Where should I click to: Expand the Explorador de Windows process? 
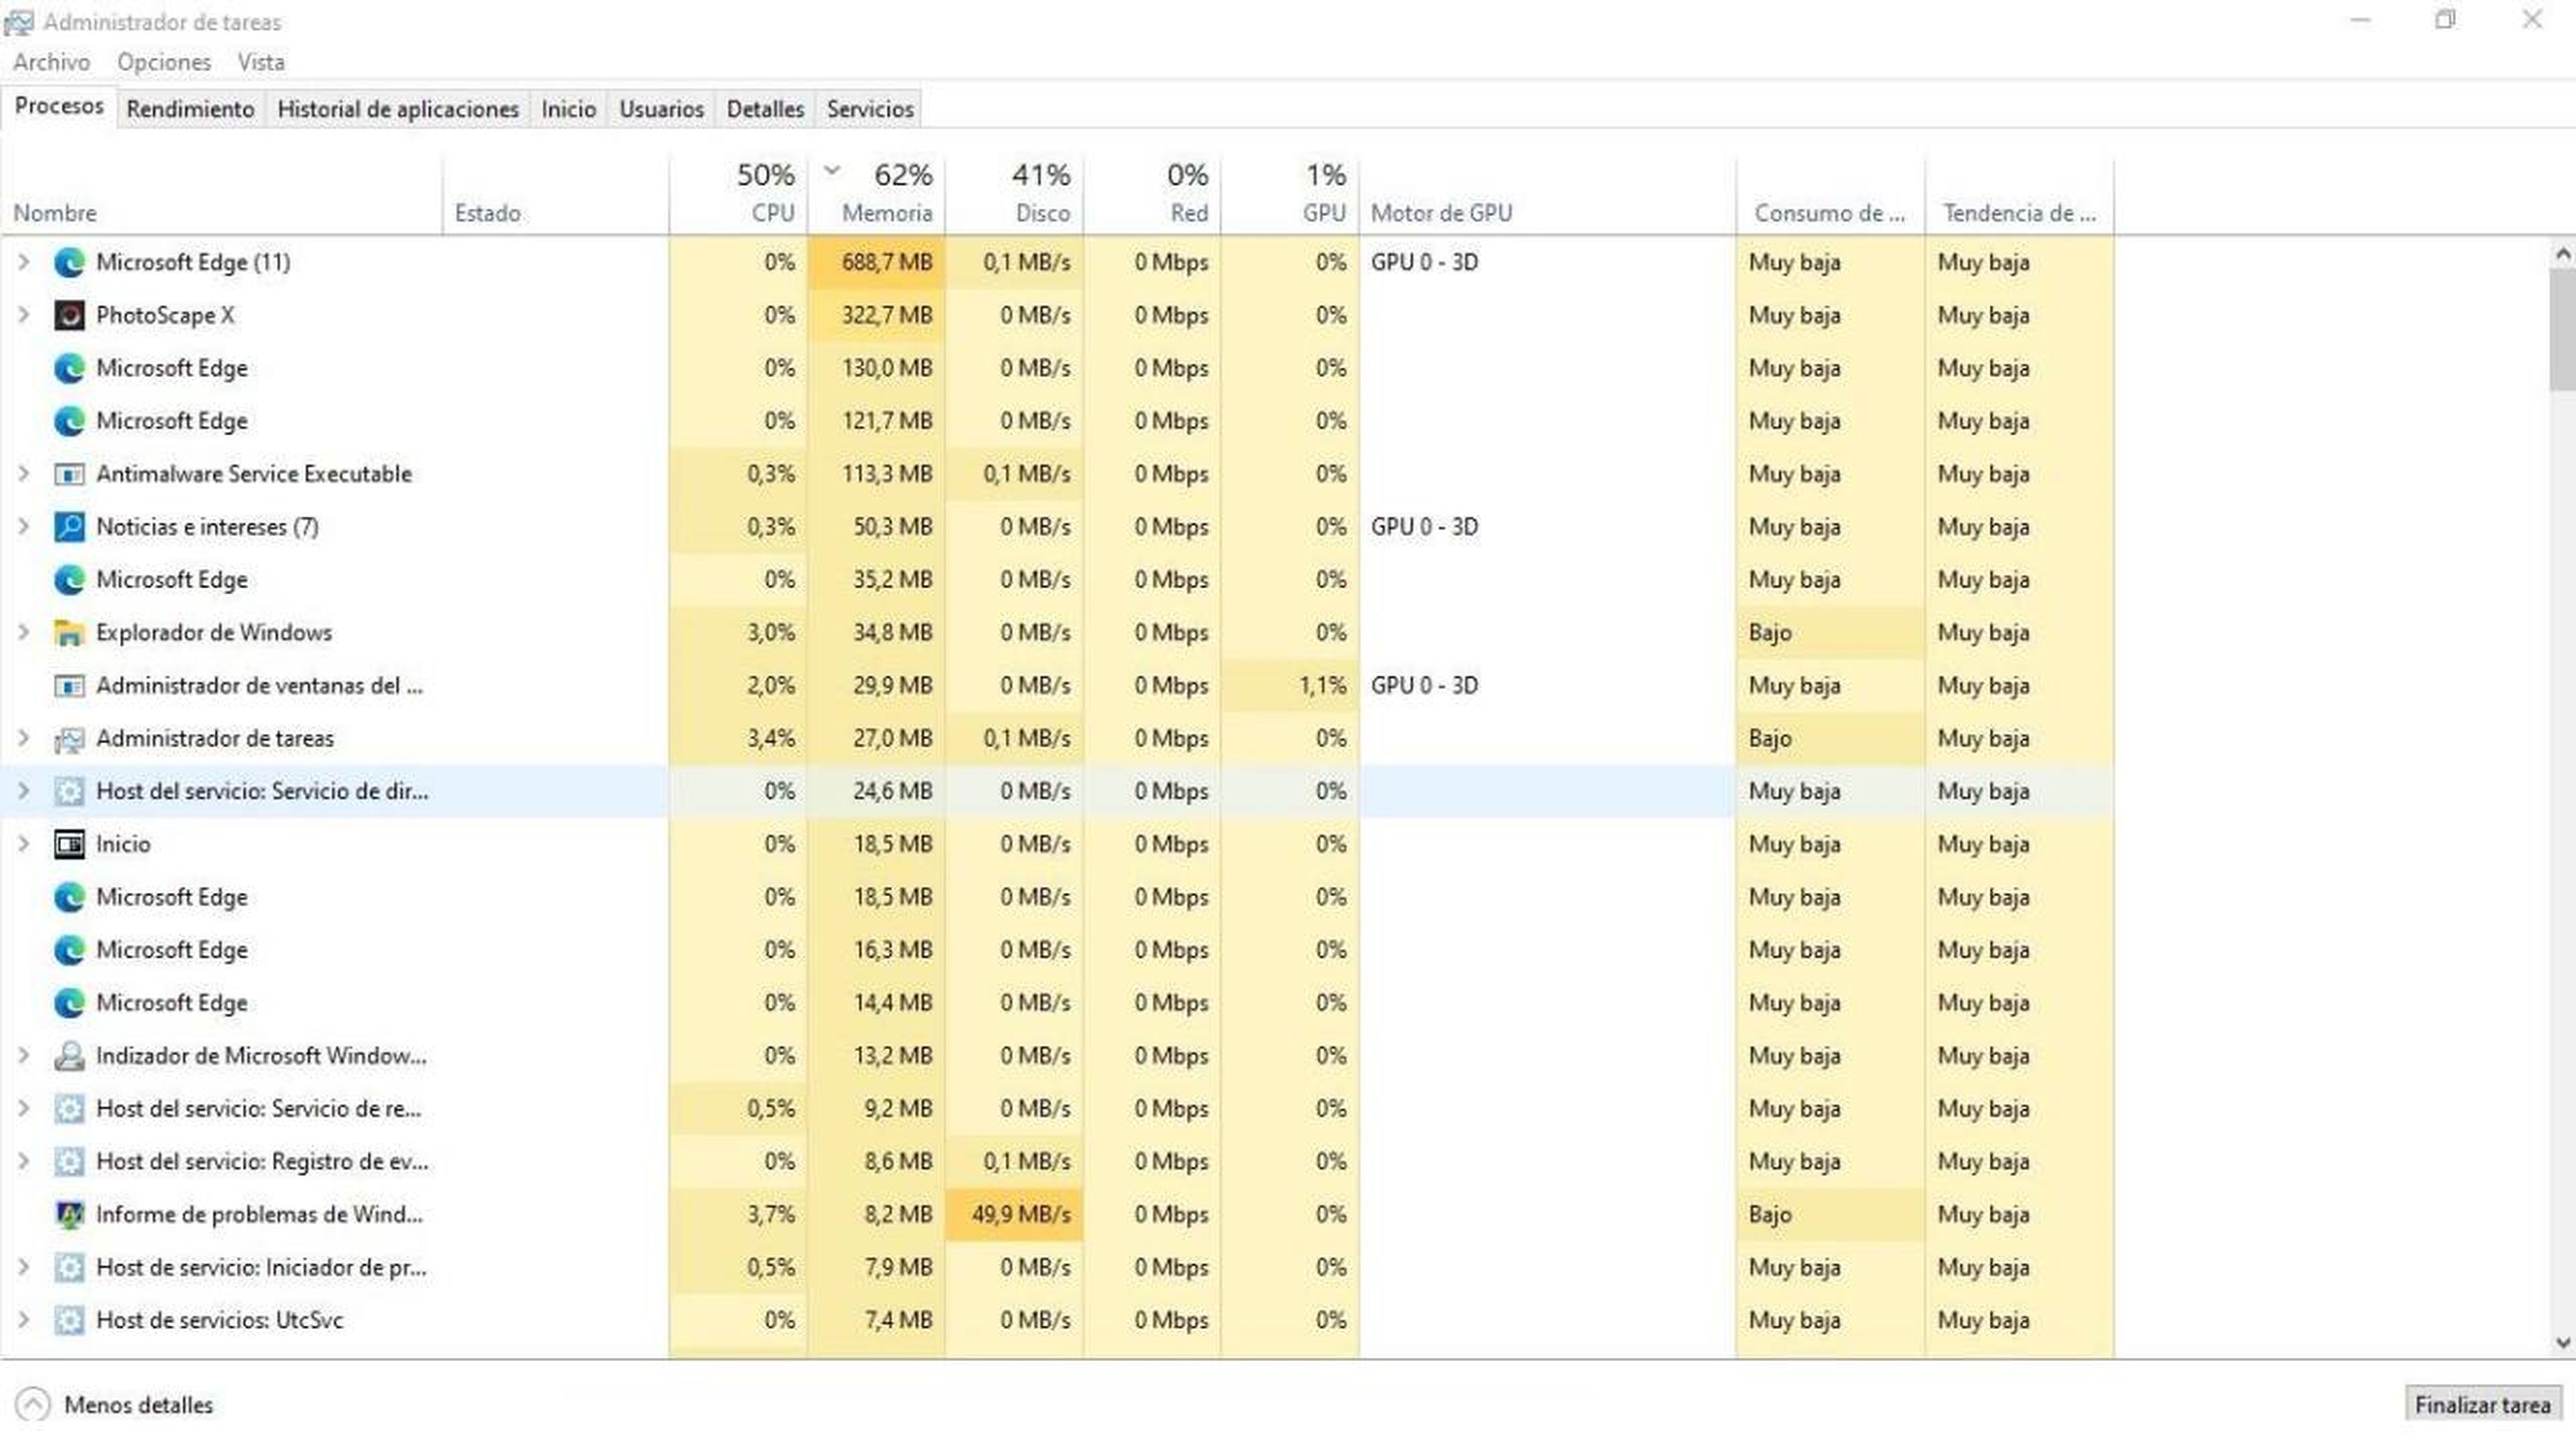pyautogui.click(x=23, y=633)
